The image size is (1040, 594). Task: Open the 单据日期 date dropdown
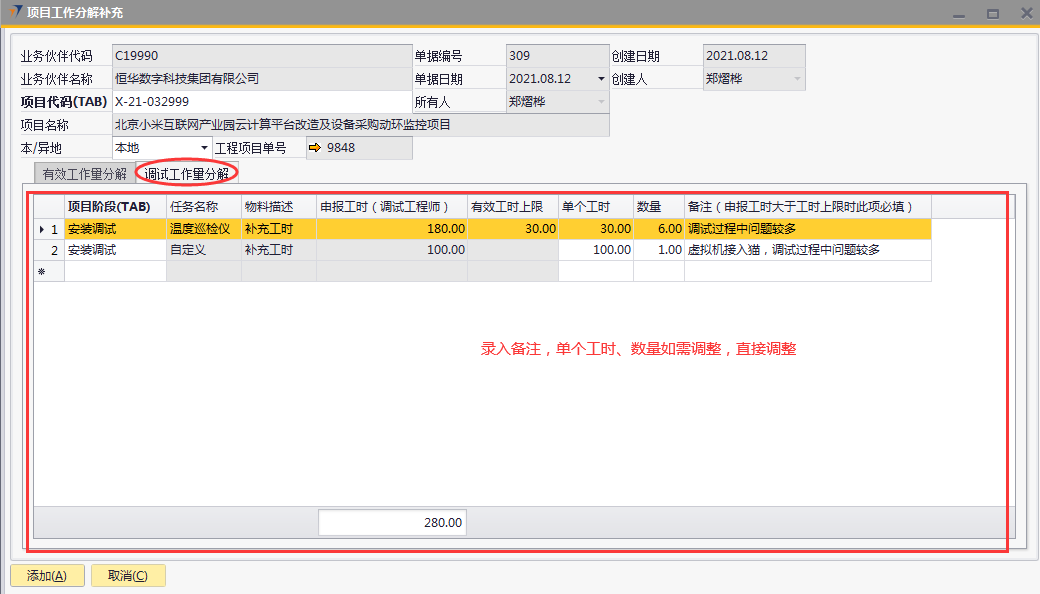point(601,79)
